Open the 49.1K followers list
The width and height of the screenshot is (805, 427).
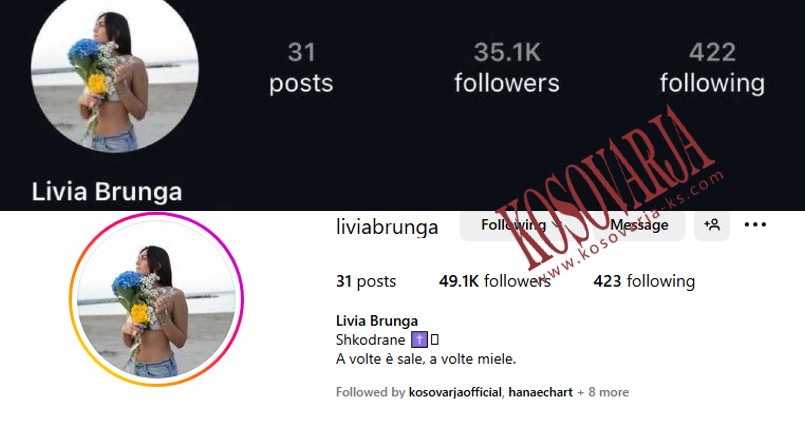tap(494, 281)
